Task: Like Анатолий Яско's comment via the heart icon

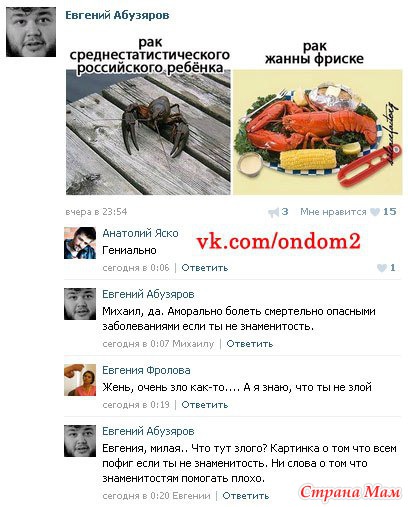Action: (382, 268)
